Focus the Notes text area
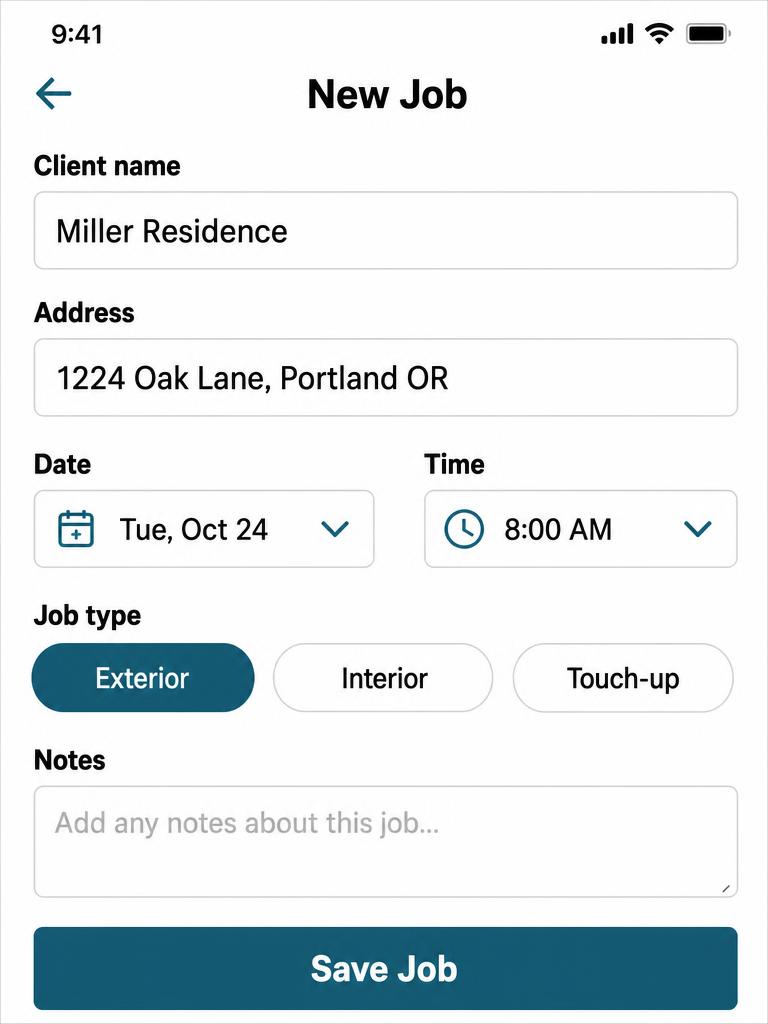 tap(385, 842)
